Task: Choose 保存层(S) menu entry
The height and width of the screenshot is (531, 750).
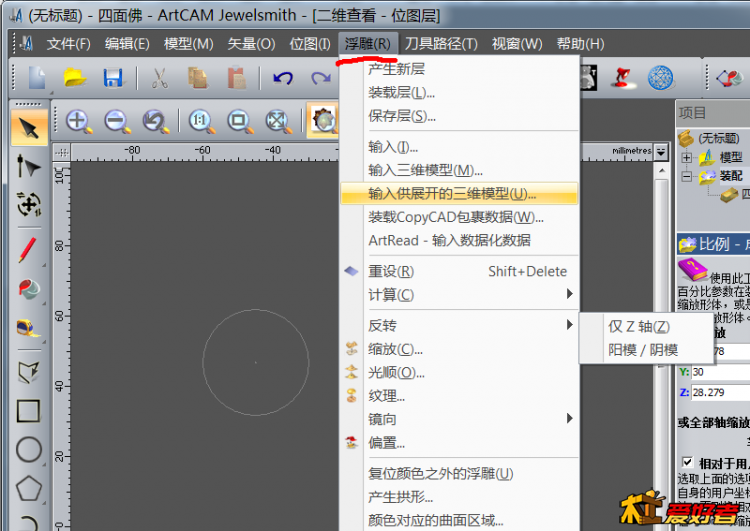Action: [459, 116]
